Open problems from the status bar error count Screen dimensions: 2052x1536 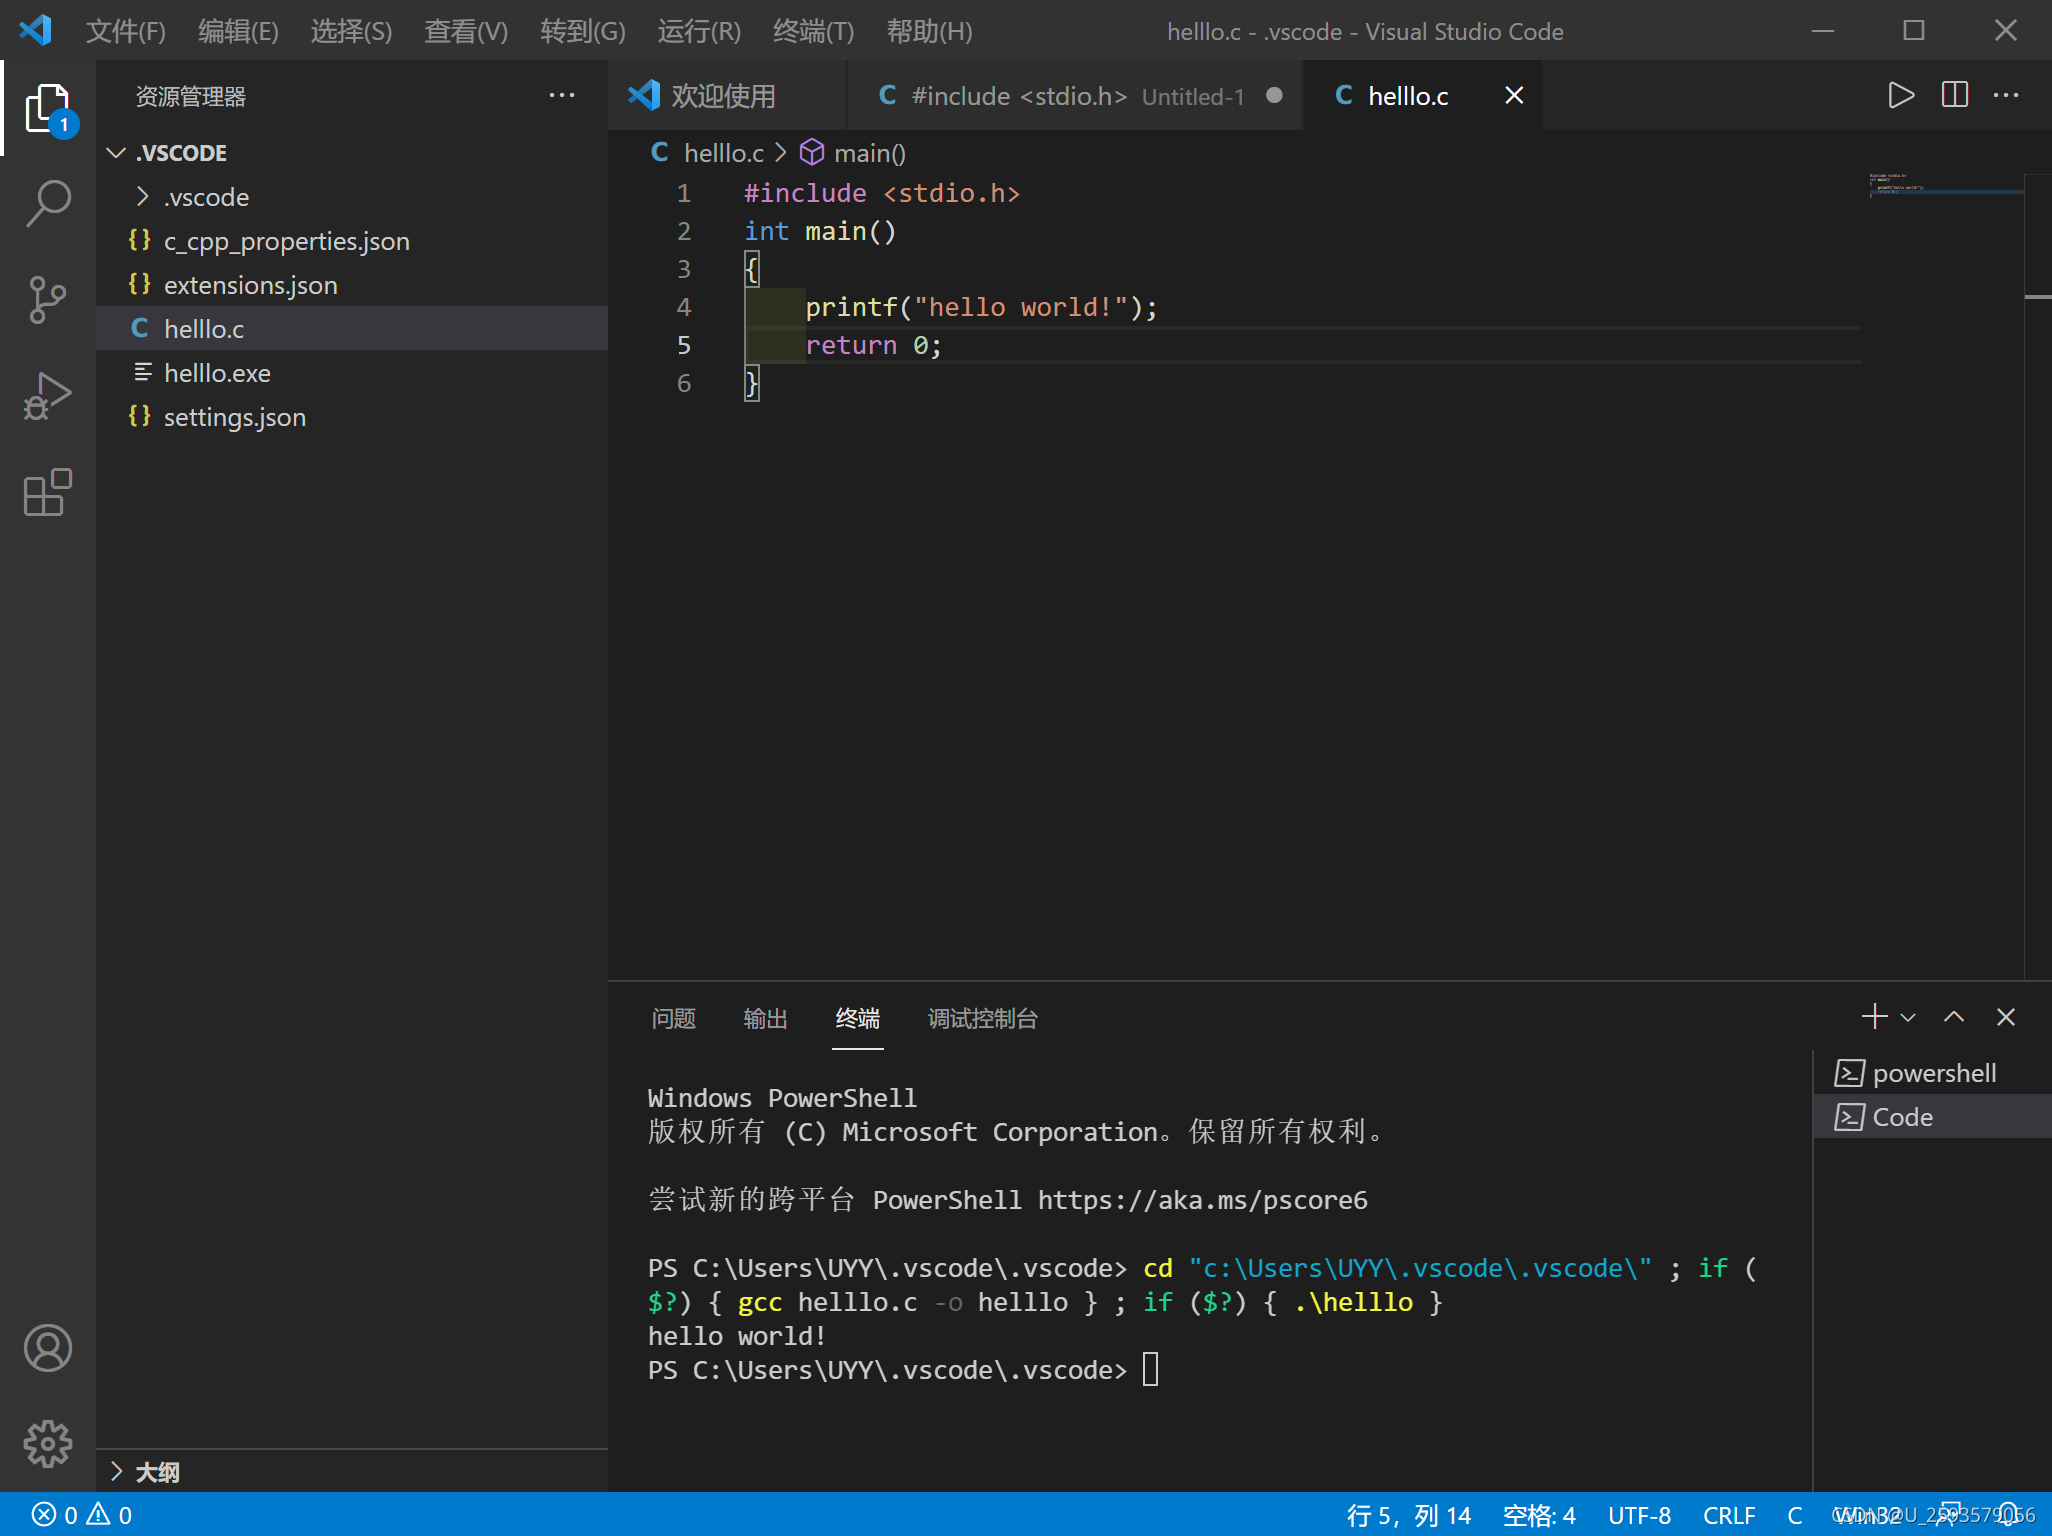pos(82,1515)
